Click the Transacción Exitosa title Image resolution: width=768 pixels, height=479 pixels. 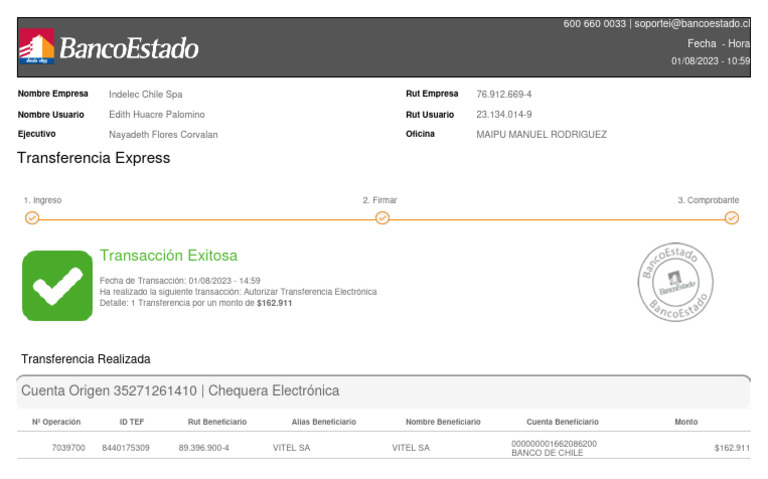click(x=168, y=255)
